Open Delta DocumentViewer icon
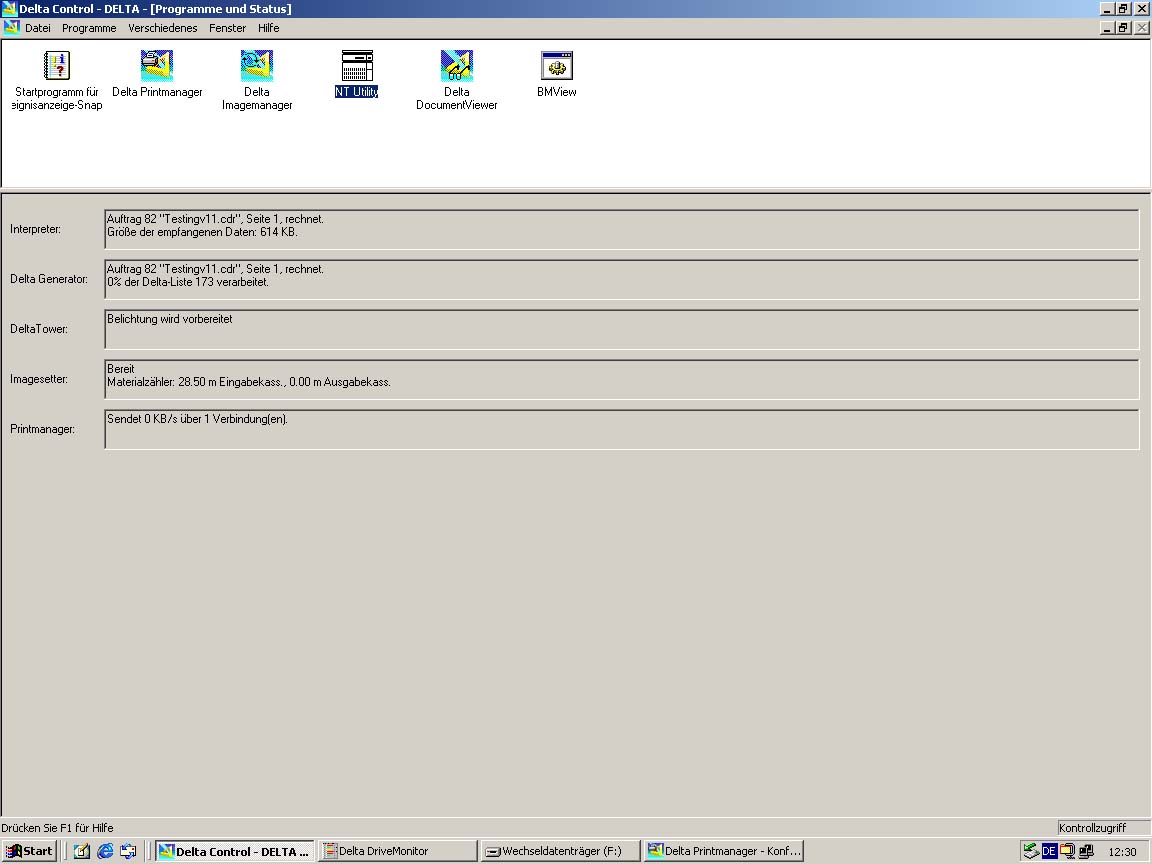Screen dimensions: 1152x864 (456, 66)
